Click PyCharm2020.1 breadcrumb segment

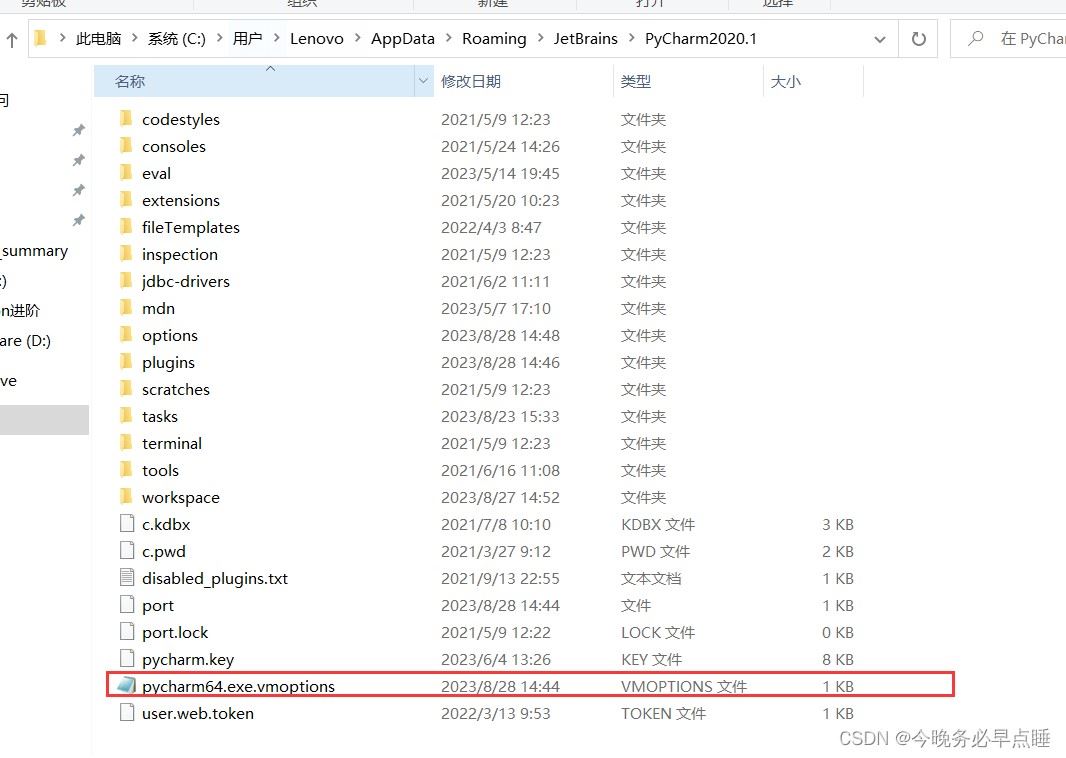(700, 39)
